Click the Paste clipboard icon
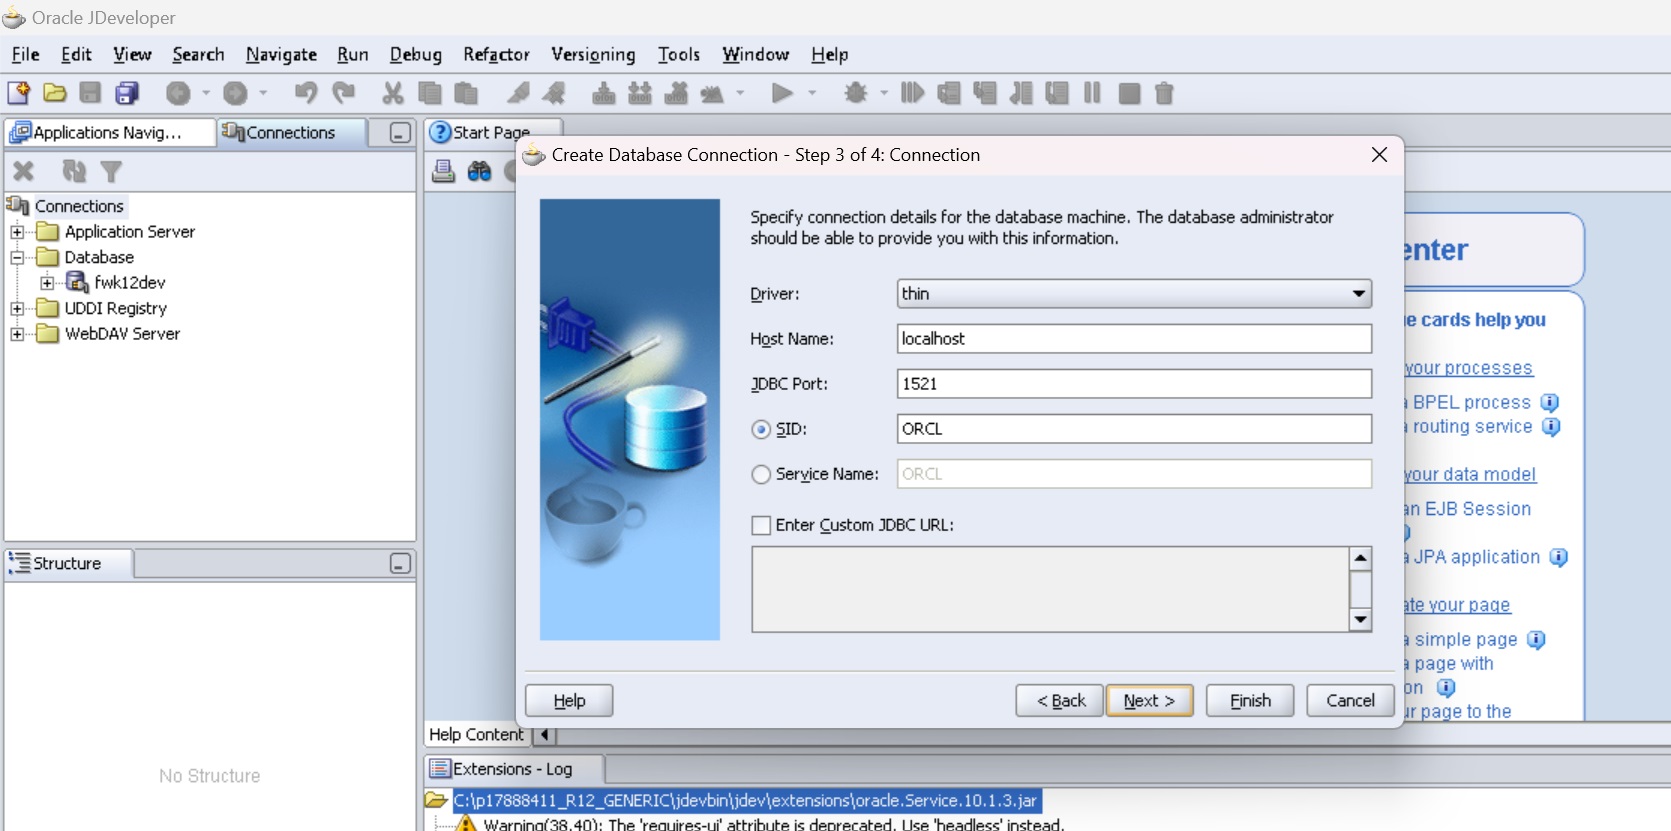1671x831 pixels. pos(466,93)
